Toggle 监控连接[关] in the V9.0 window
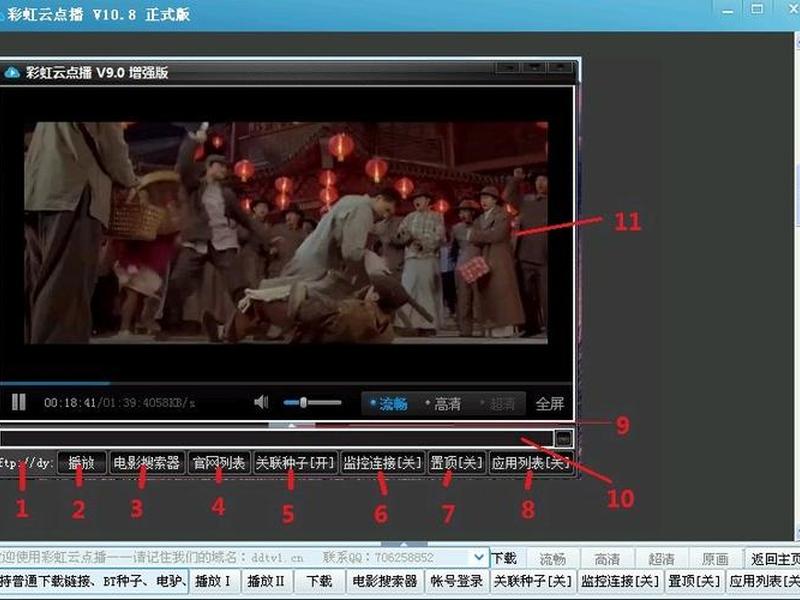Screen dimensions: 800x600 click(382, 463)
